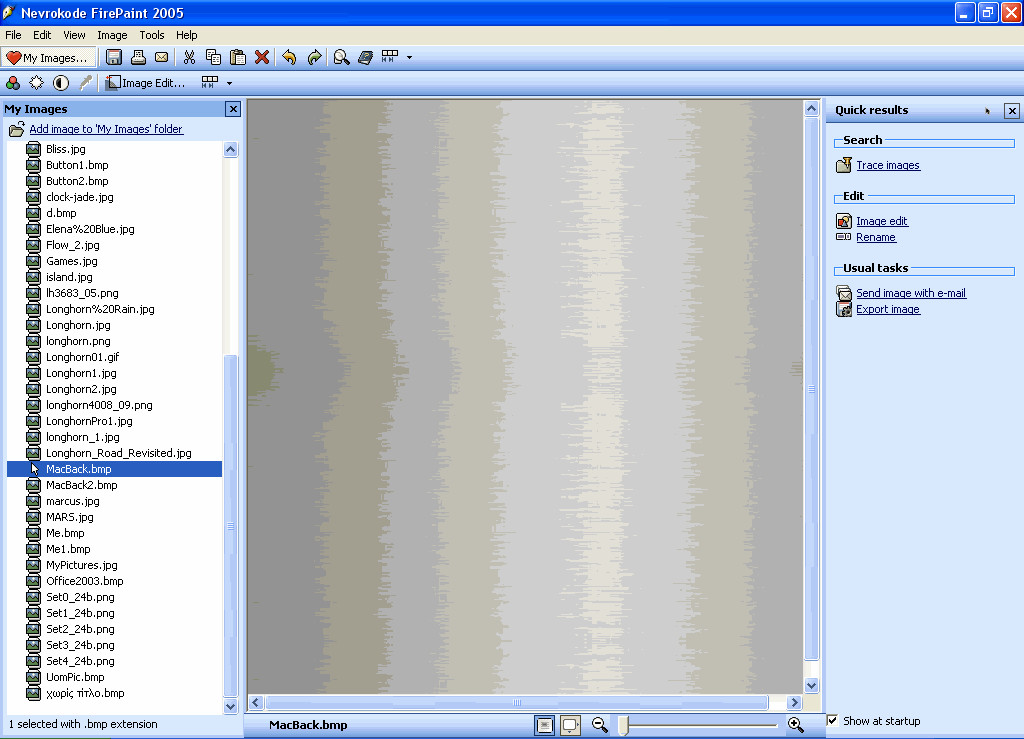Click the Print icon
The image size is (1024, 739).
[x=138, y=57]
